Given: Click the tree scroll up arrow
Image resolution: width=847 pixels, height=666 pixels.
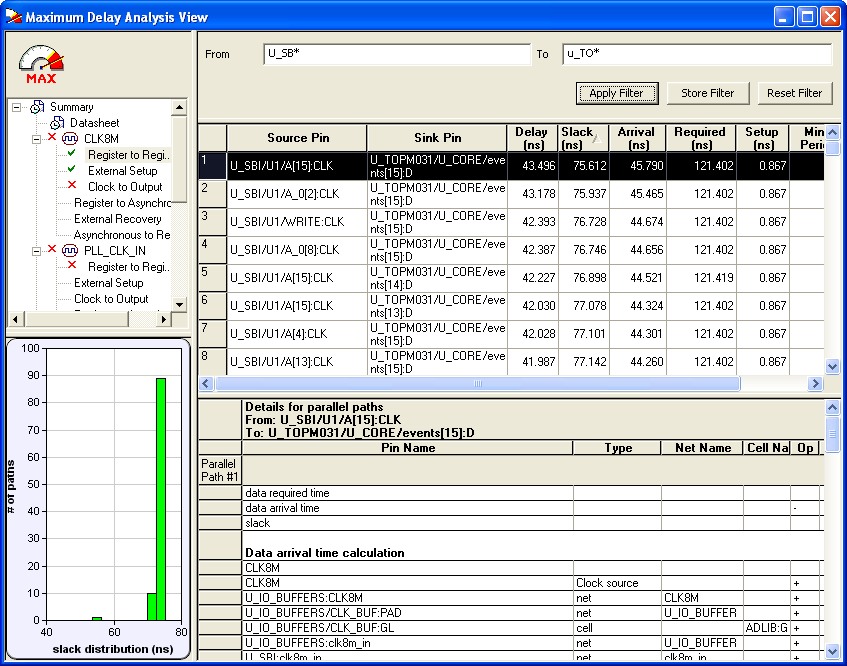Looking at the screenshot, I should [179, 107].
